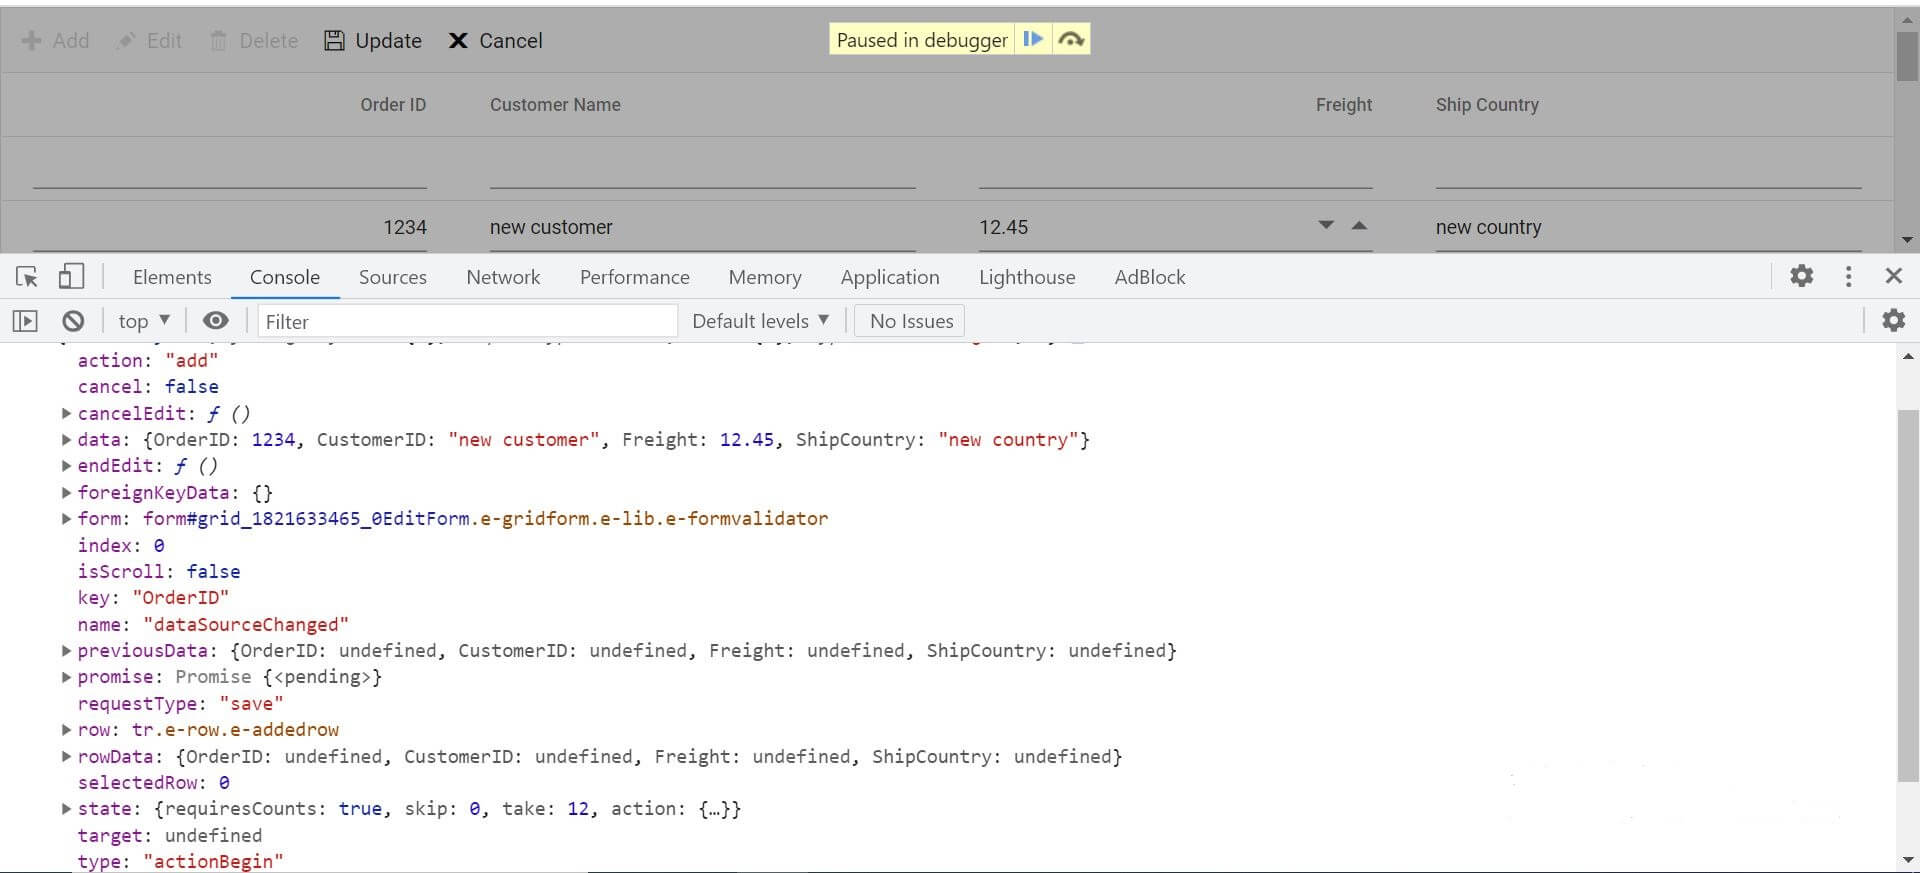The image size is (1920, 873).
Task: Expand the previousData object entry
Action: click(66, 651)
